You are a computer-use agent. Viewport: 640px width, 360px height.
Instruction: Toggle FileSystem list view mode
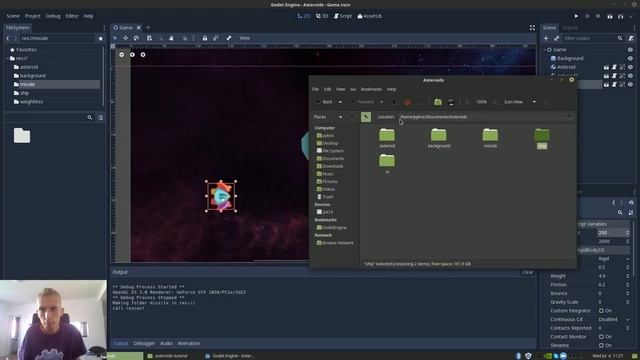click(x=100, y=118)
